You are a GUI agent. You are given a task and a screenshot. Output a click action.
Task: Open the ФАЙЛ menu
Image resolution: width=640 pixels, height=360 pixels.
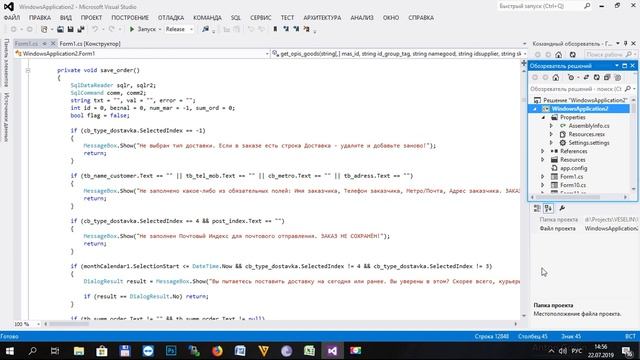pos(12,18)
